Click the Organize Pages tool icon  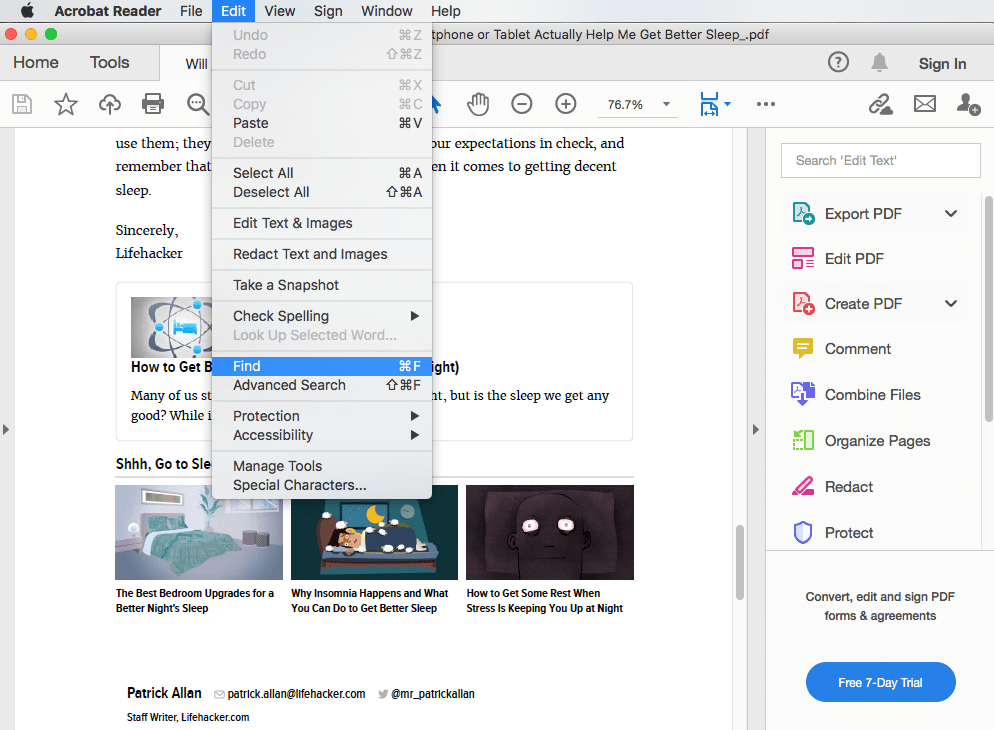[x=803, y=440]
